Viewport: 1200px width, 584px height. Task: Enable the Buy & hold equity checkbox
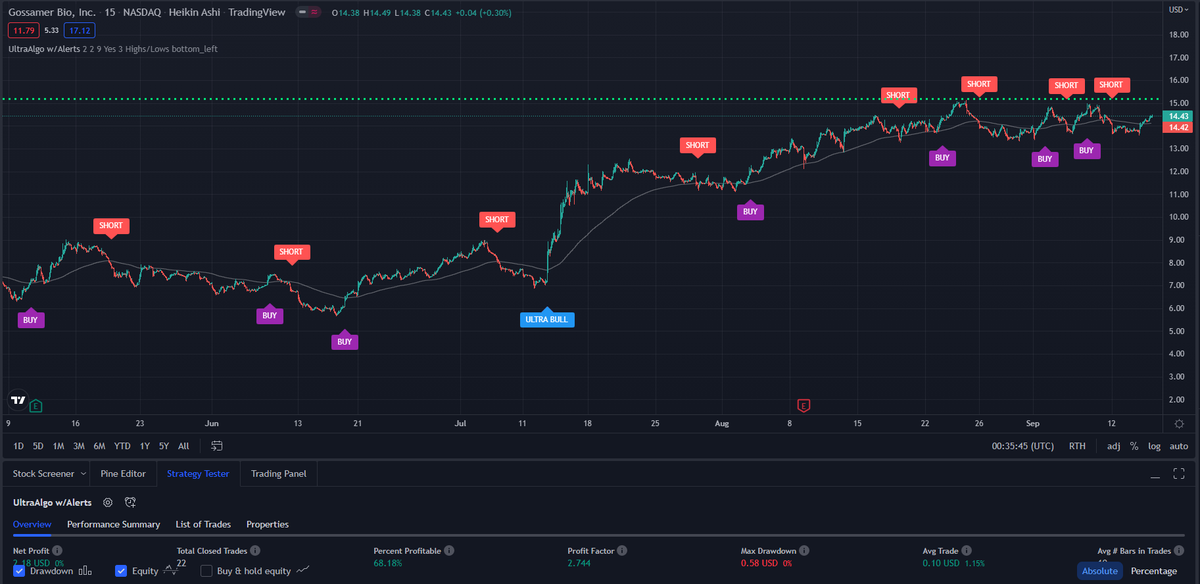click(x=207, y=571)
